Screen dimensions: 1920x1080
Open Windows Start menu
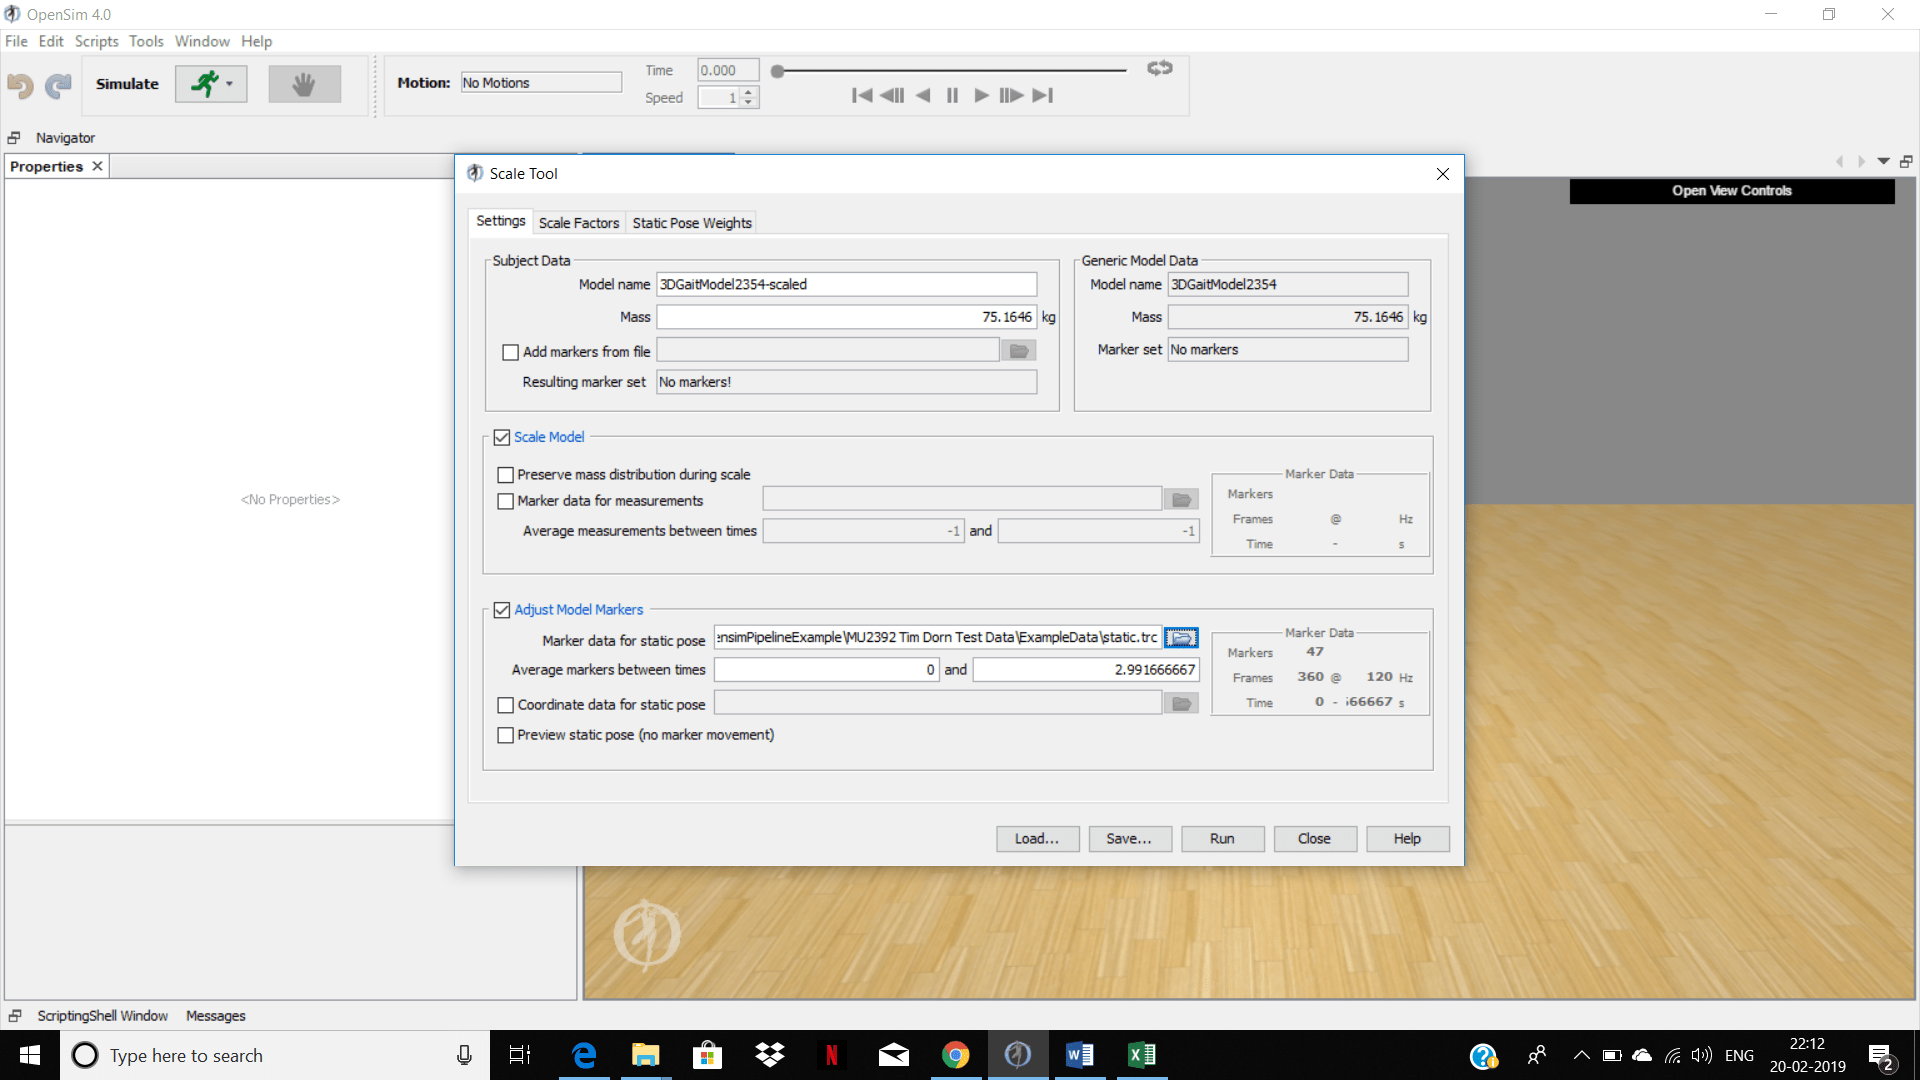30,1055
